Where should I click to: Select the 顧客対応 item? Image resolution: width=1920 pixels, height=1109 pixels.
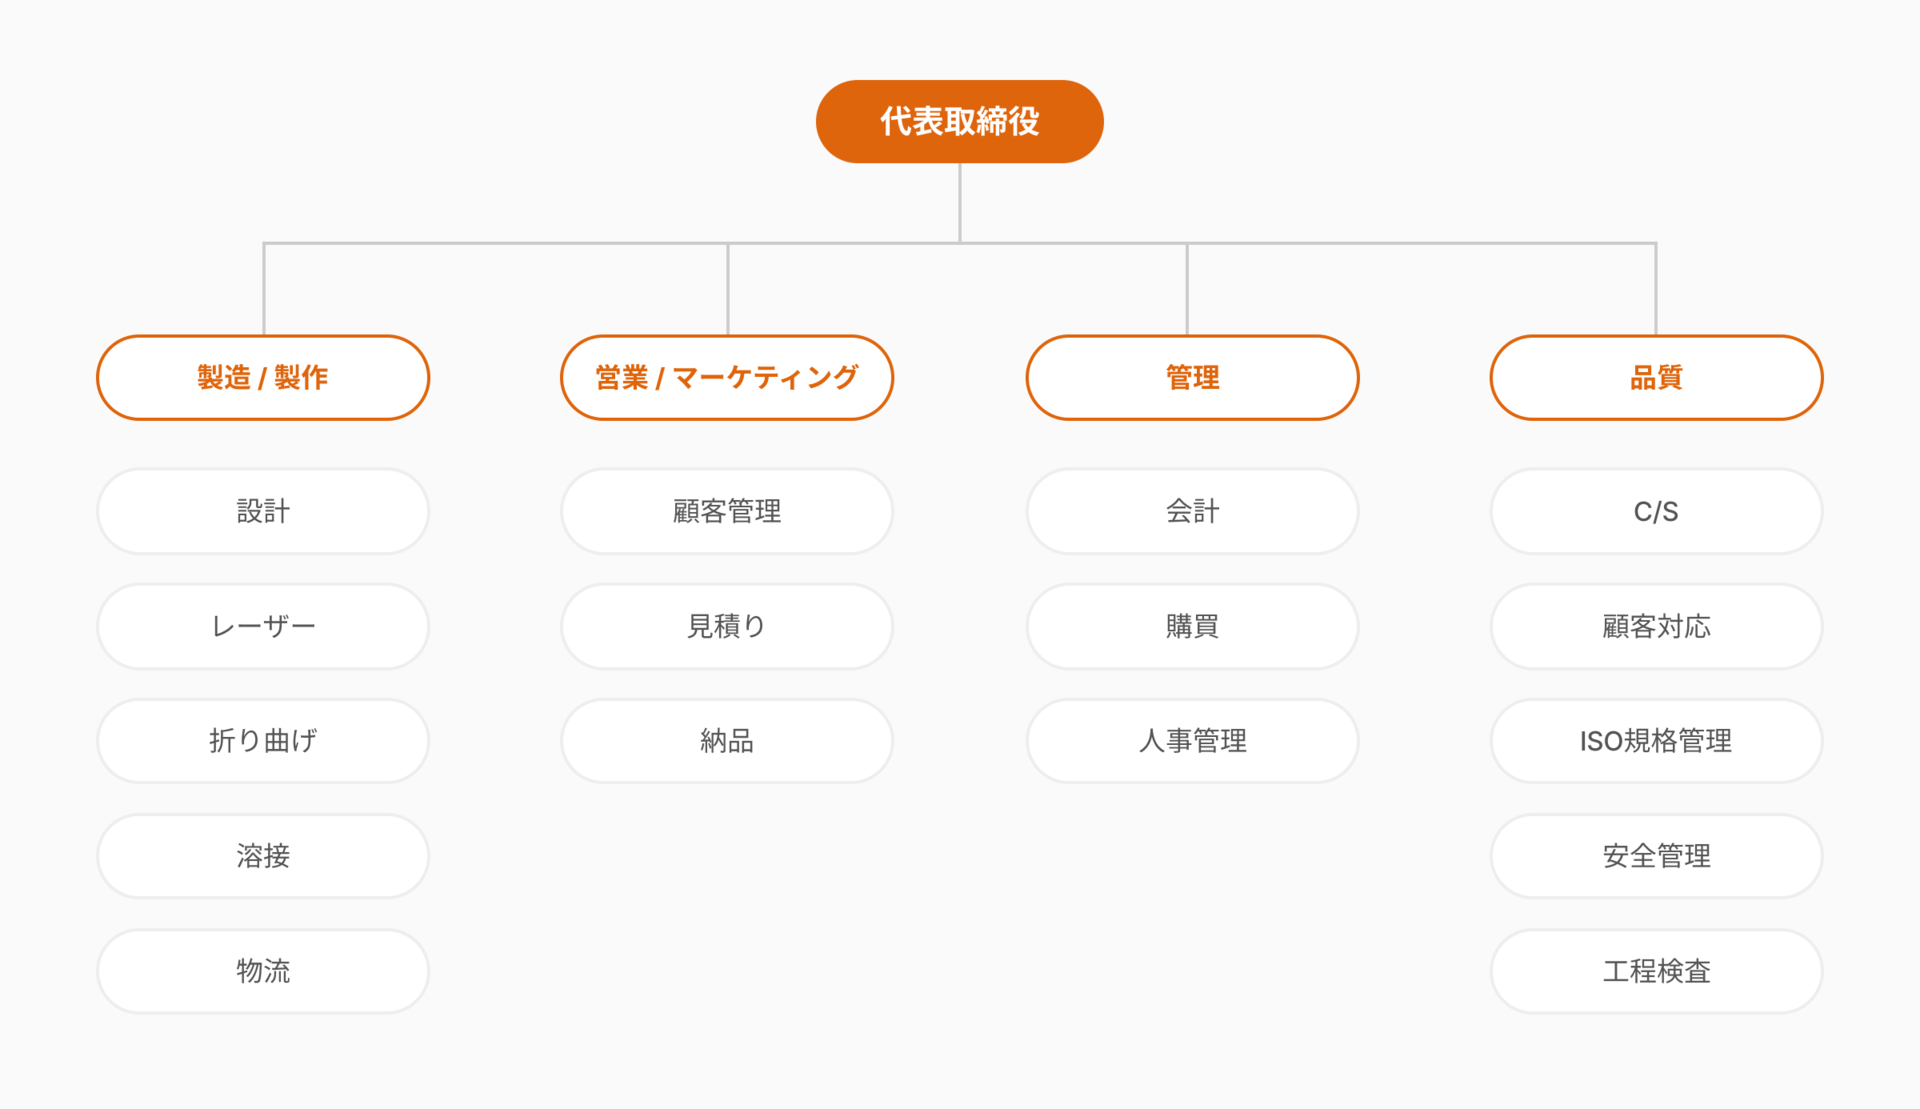pos(1656,626)
